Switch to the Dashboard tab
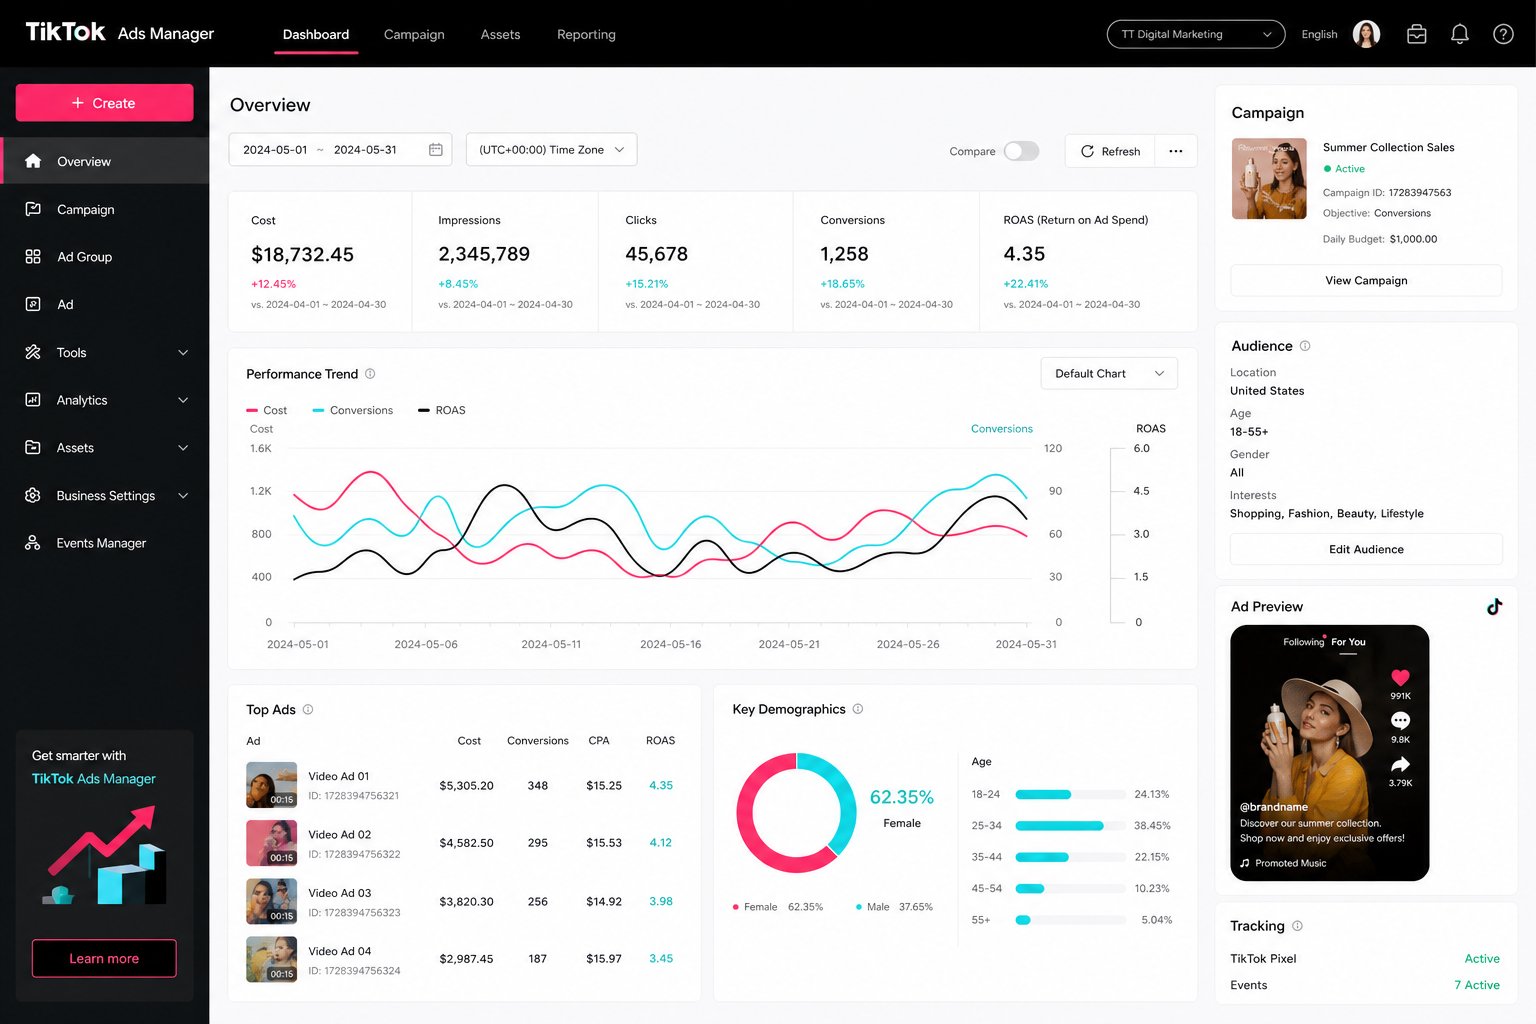The height and width of the screenshot is (1024, 1536). point(316,34)
